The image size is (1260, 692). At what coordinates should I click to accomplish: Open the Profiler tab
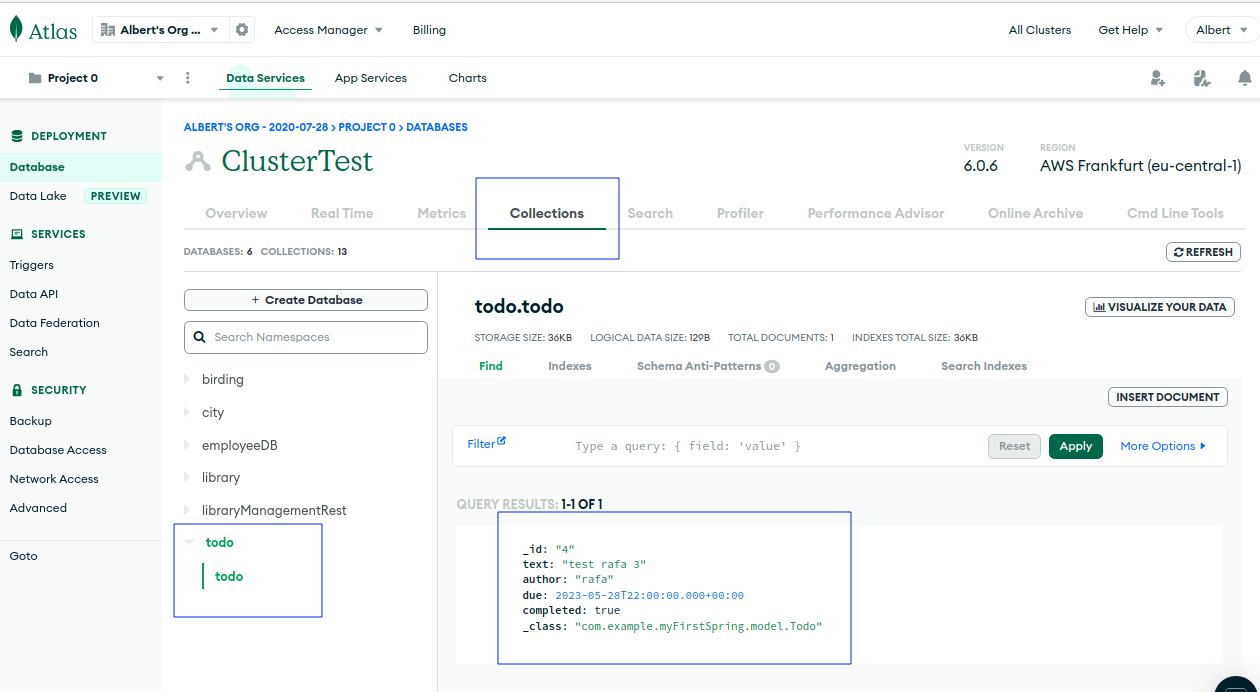point(740,213)
